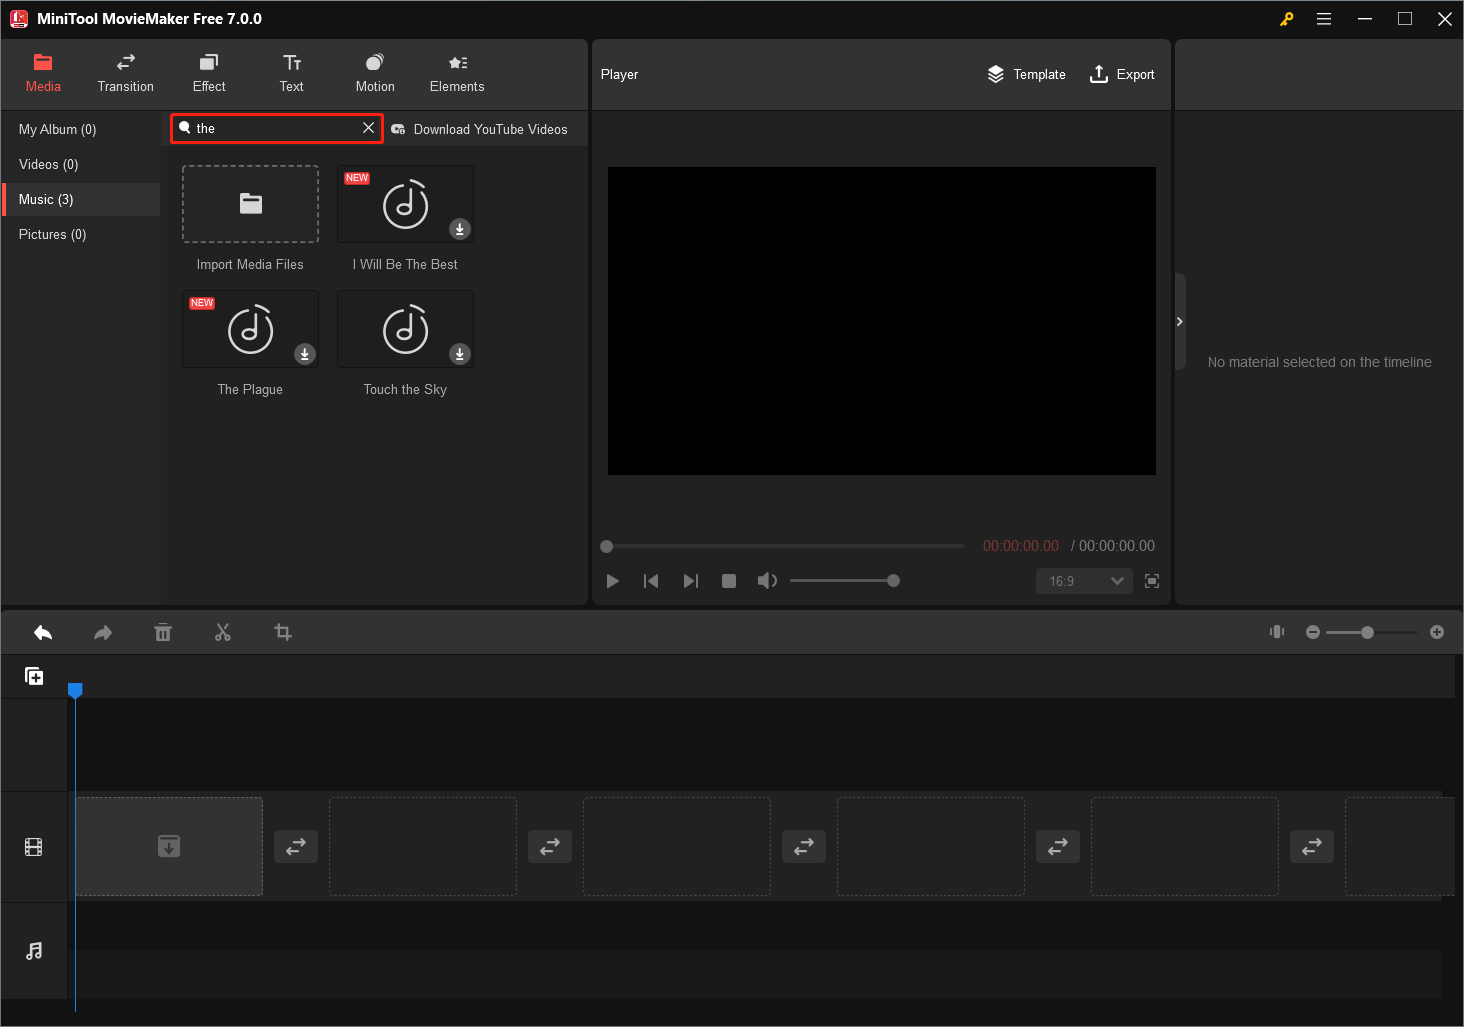The height and width of the screenshot is (1027, 1464).
Task: Click the Split scissors icon
Action: click(223, 632)
